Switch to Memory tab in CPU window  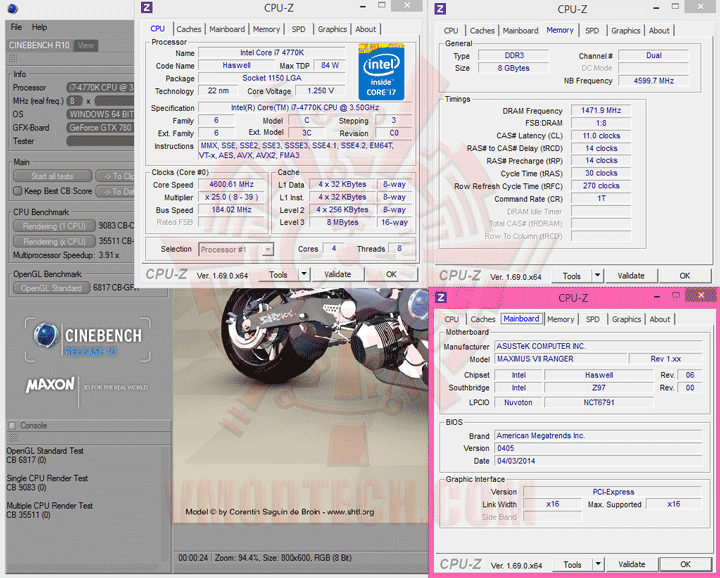click(266, 29)
